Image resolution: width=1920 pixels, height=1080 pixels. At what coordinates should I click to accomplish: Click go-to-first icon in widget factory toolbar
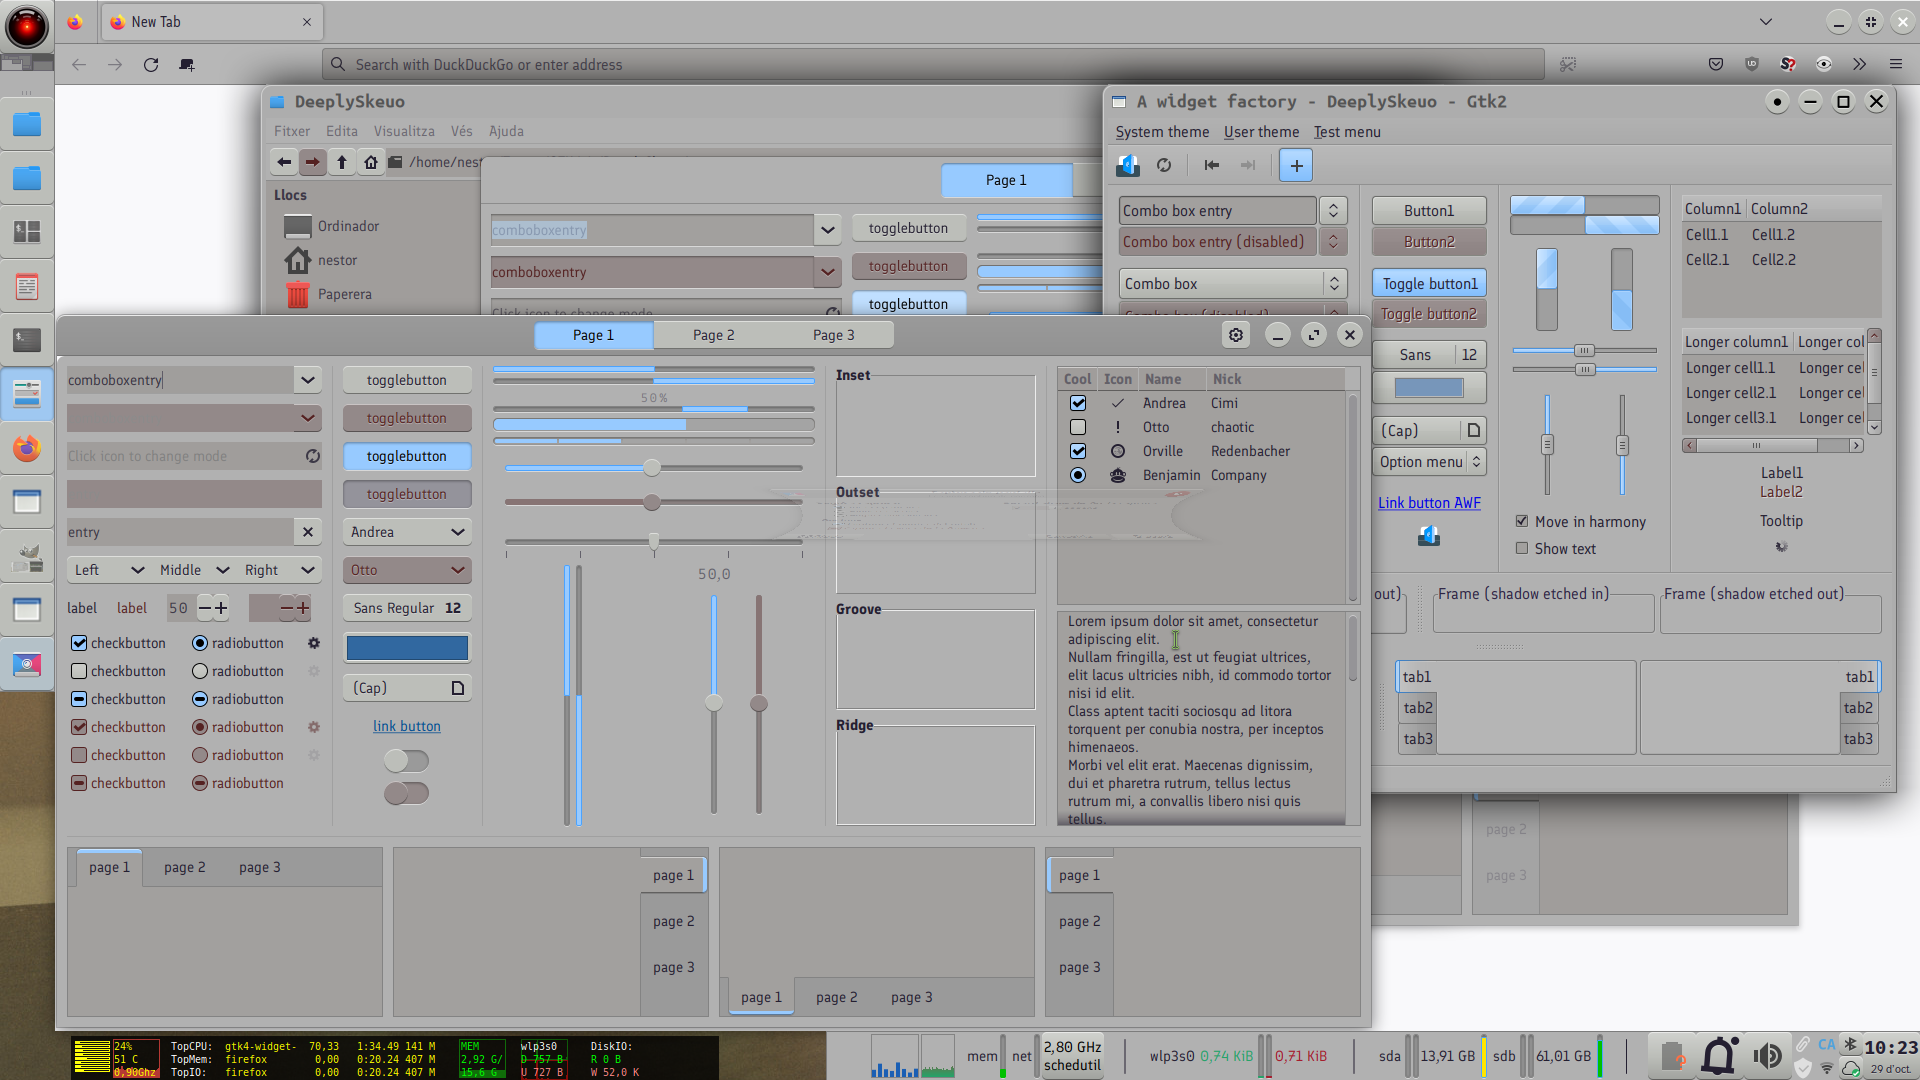pyautogui.click(x=1212, y=165)
